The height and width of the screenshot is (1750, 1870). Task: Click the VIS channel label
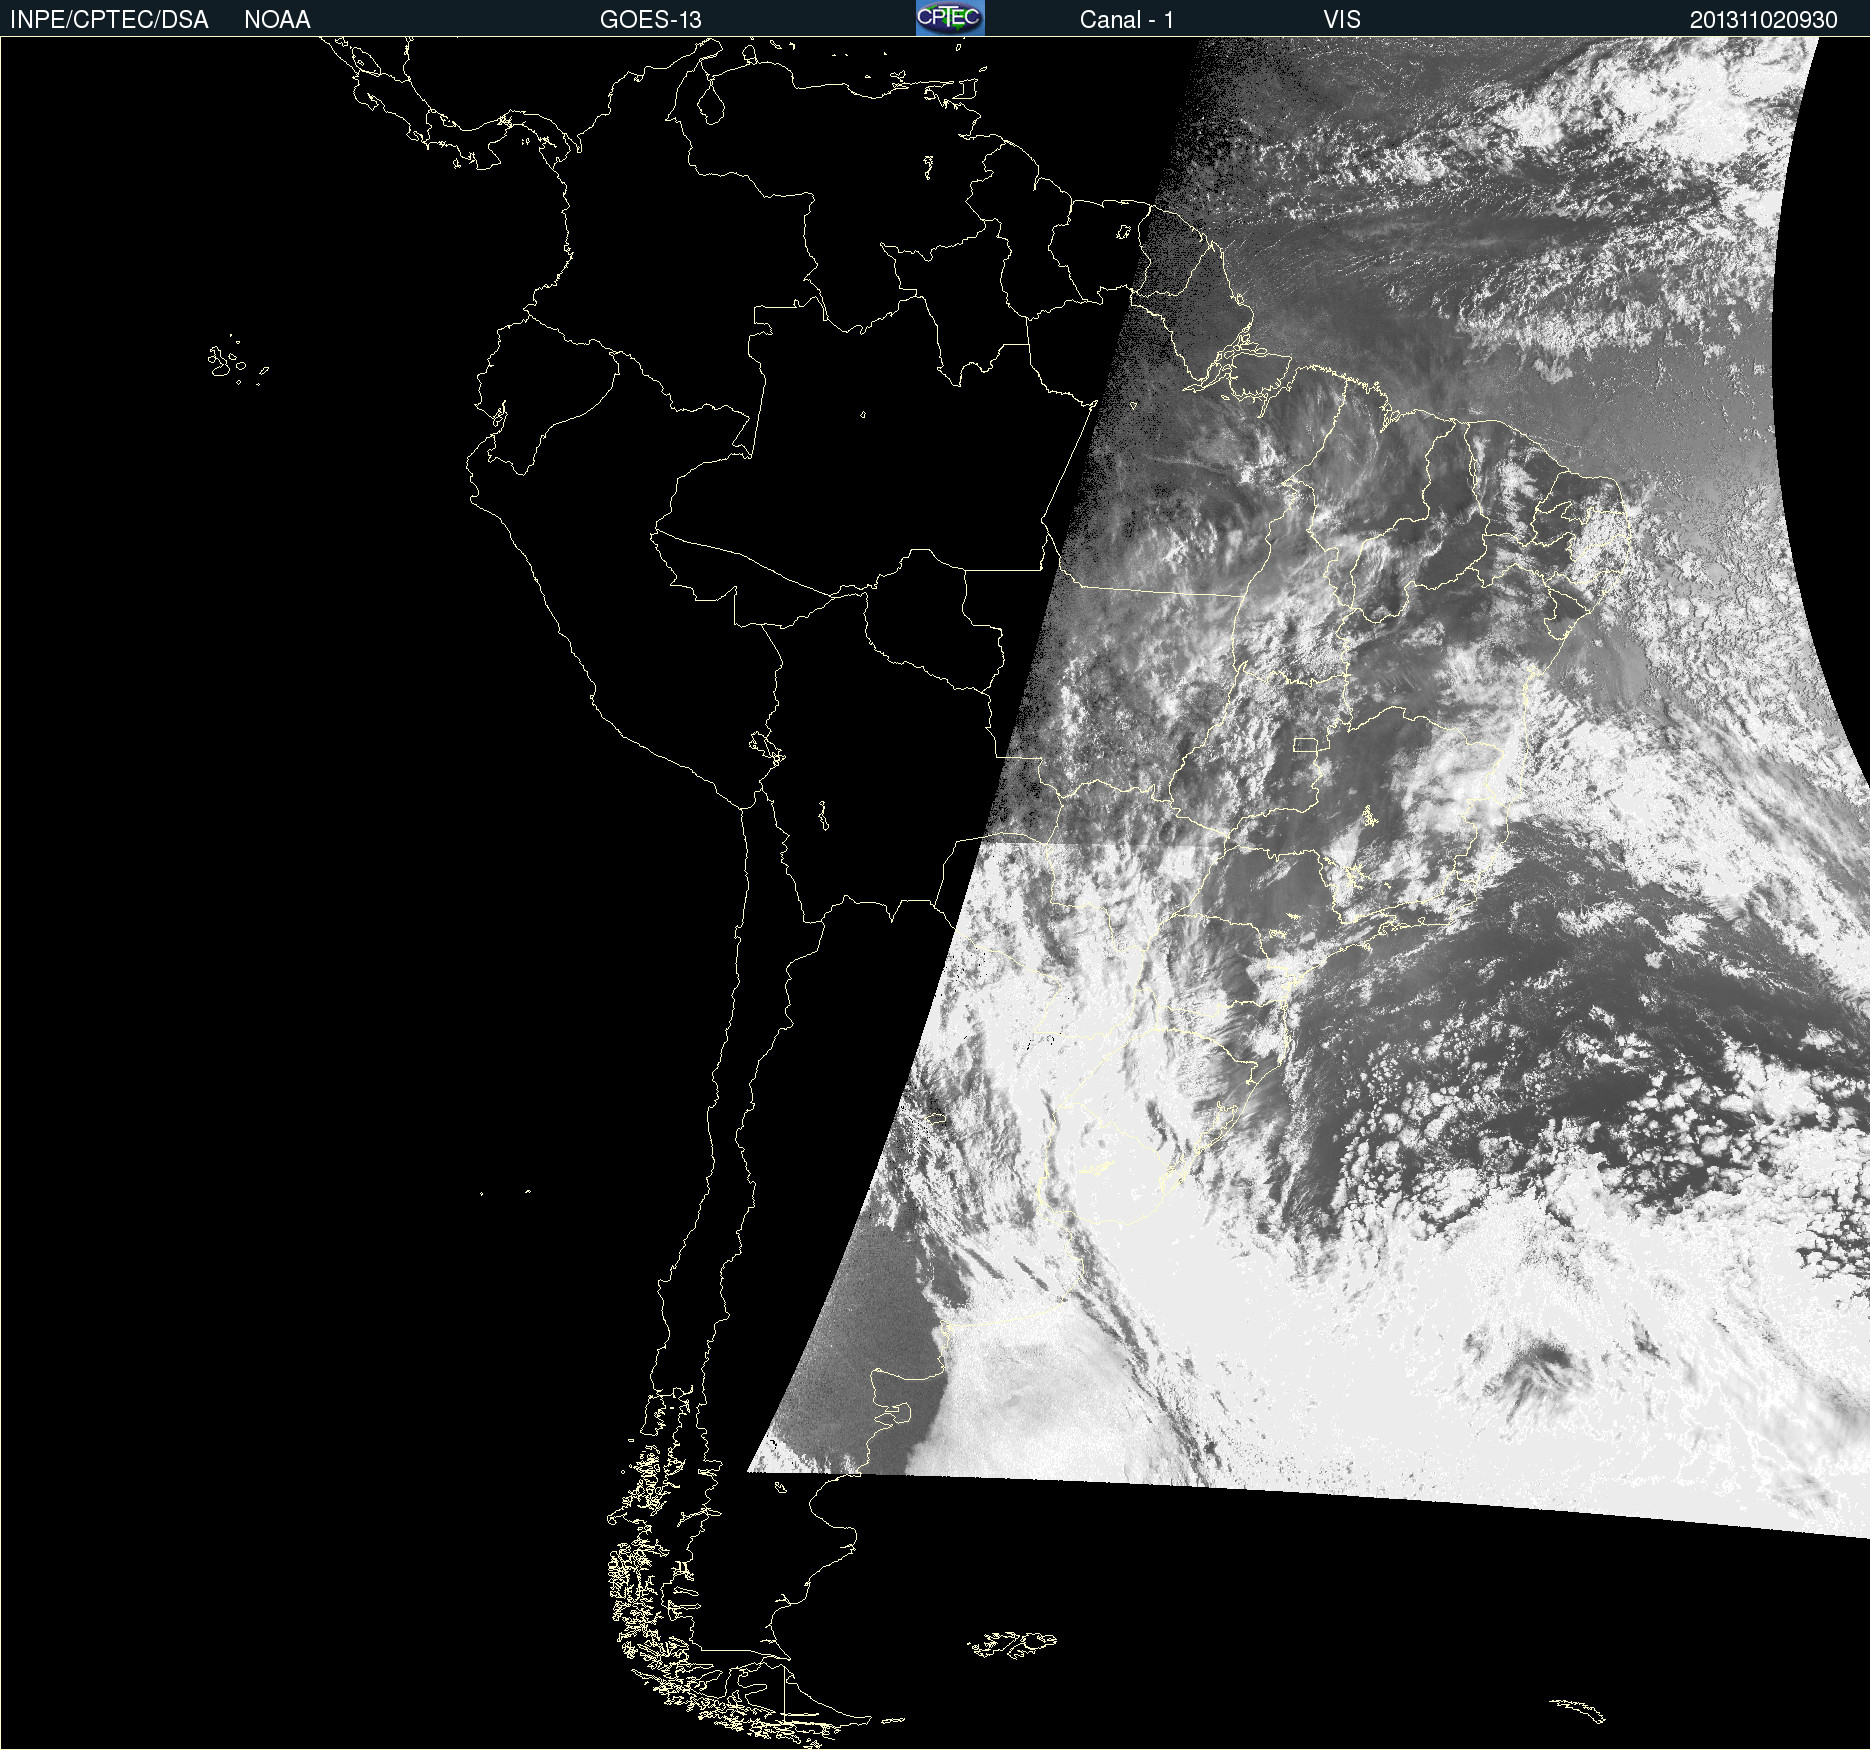1342,20
